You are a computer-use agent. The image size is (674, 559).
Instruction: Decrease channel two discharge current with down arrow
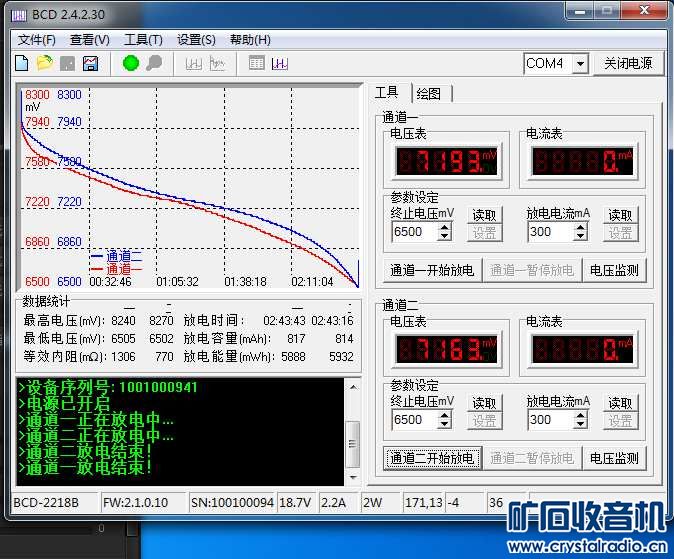(x=581, y=424)
